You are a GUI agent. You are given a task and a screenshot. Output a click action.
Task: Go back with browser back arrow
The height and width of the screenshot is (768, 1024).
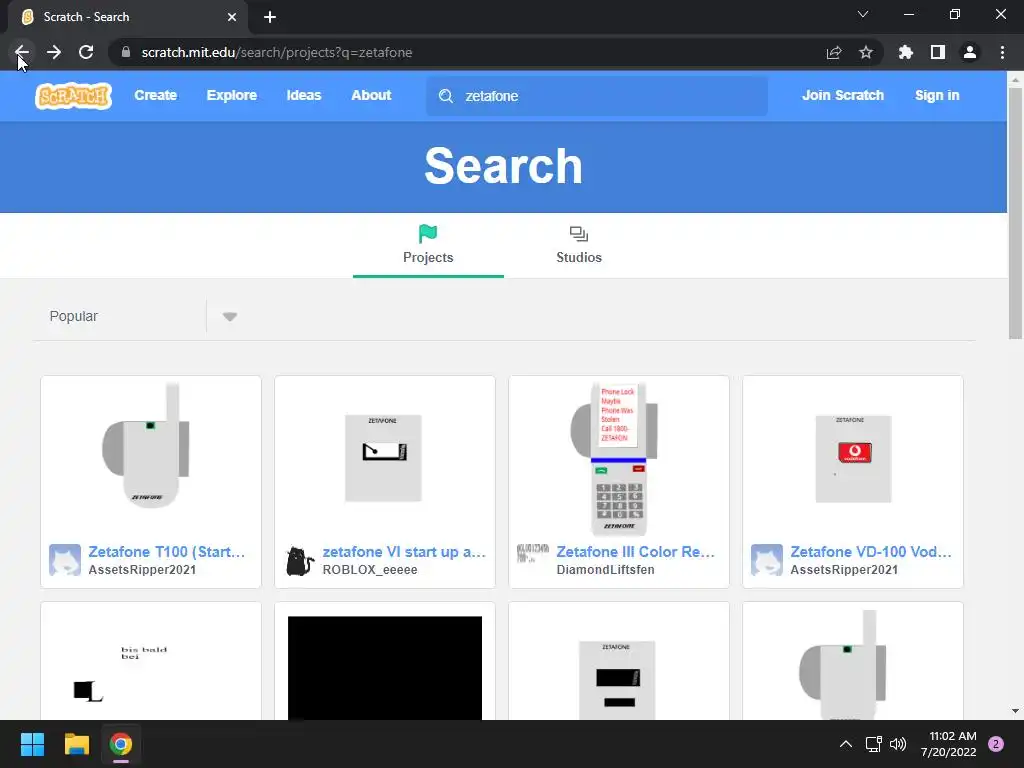pyautogui.click(x=22, y=52)
